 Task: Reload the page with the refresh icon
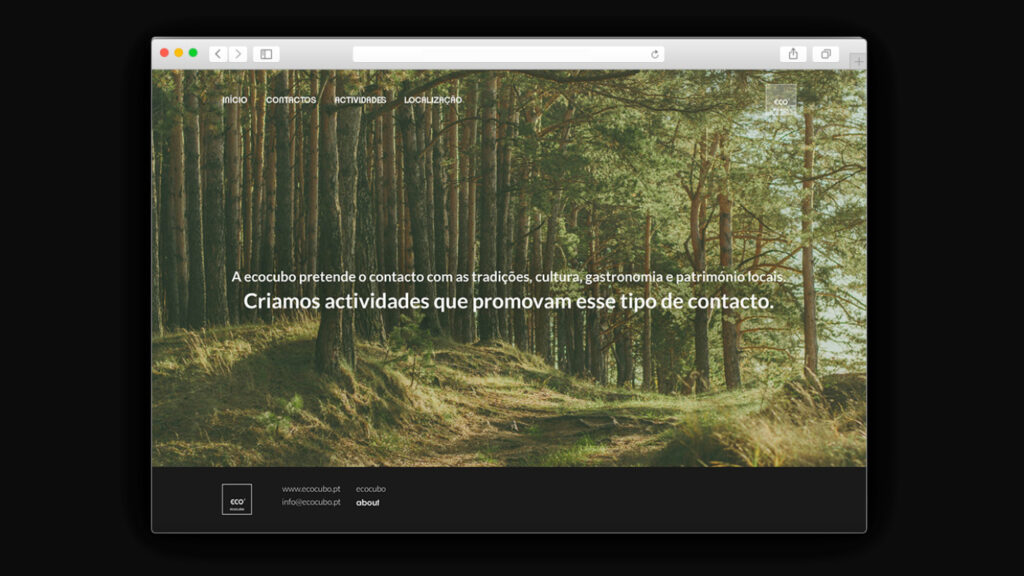(654, 54)
